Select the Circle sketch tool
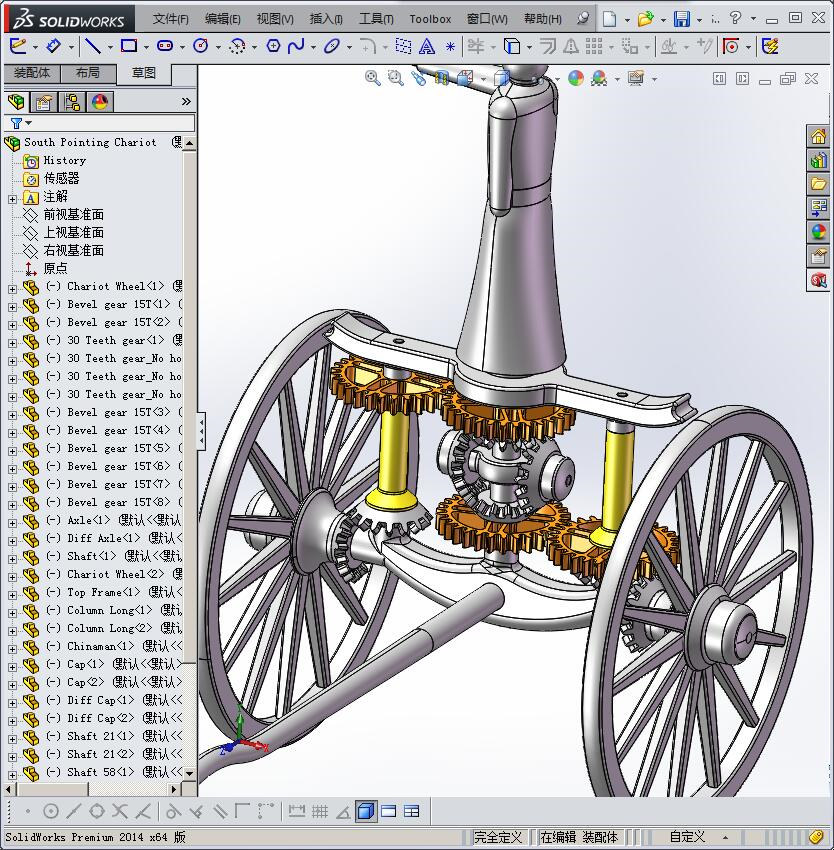Screen dimensions: 834x850 tap(201, 46)
